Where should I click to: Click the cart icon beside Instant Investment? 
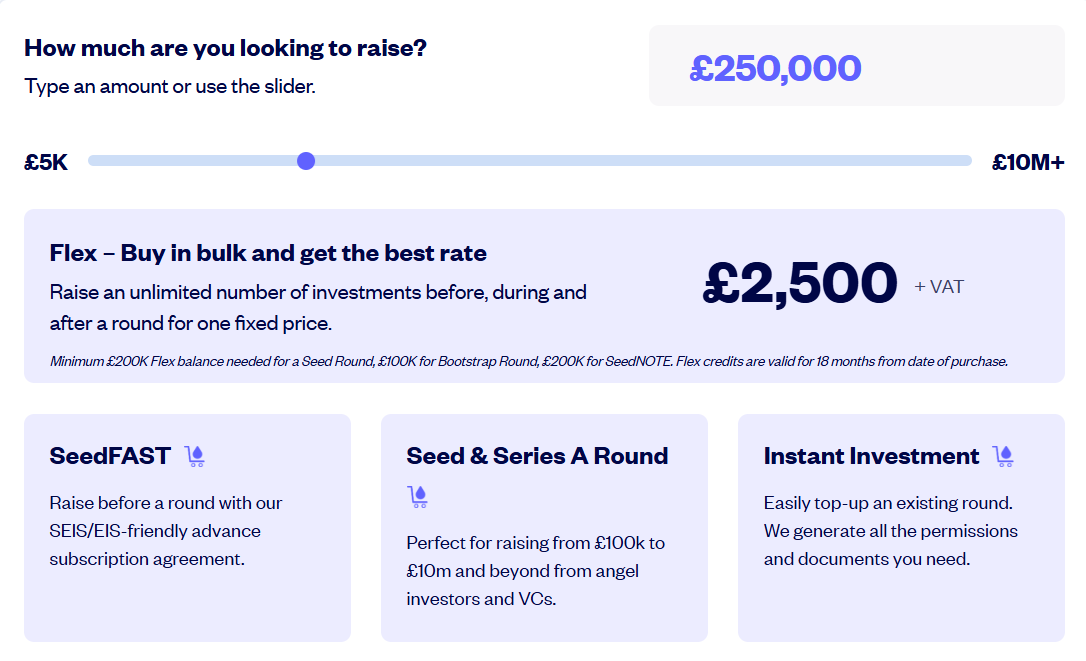1003,457
